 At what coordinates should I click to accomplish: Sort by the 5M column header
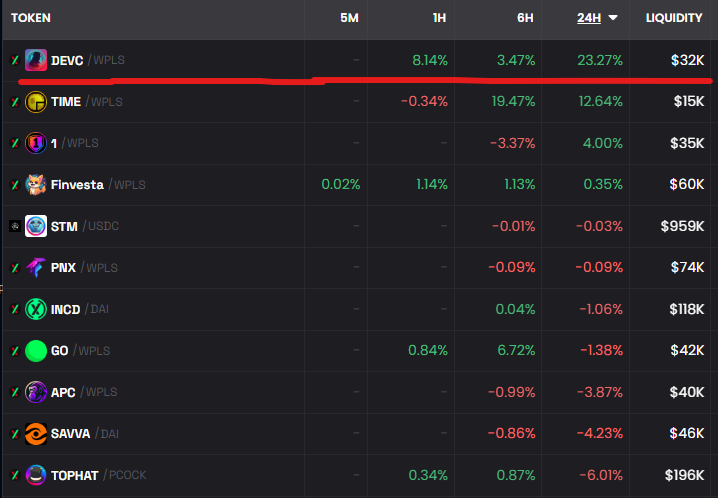pyautogui.click(x=349, y=18)
